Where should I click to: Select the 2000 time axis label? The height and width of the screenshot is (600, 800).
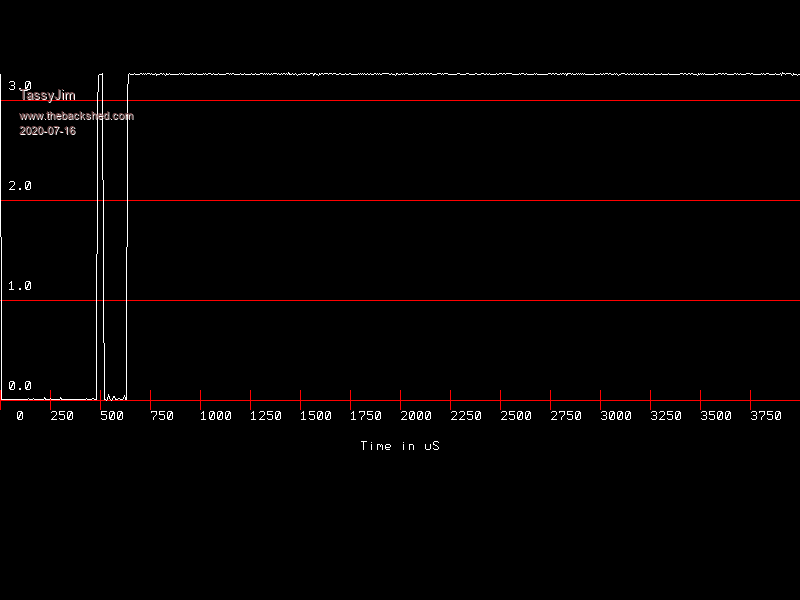pos(415,416)
